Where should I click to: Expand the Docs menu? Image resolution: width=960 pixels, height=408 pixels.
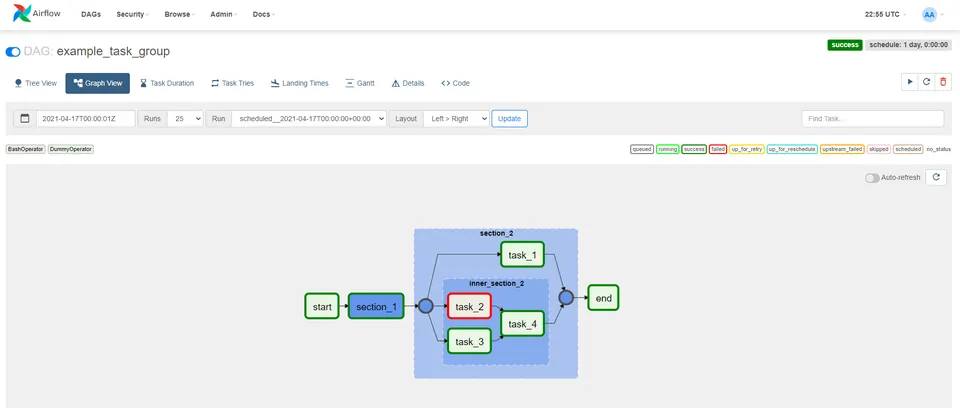tap(264, 14)
